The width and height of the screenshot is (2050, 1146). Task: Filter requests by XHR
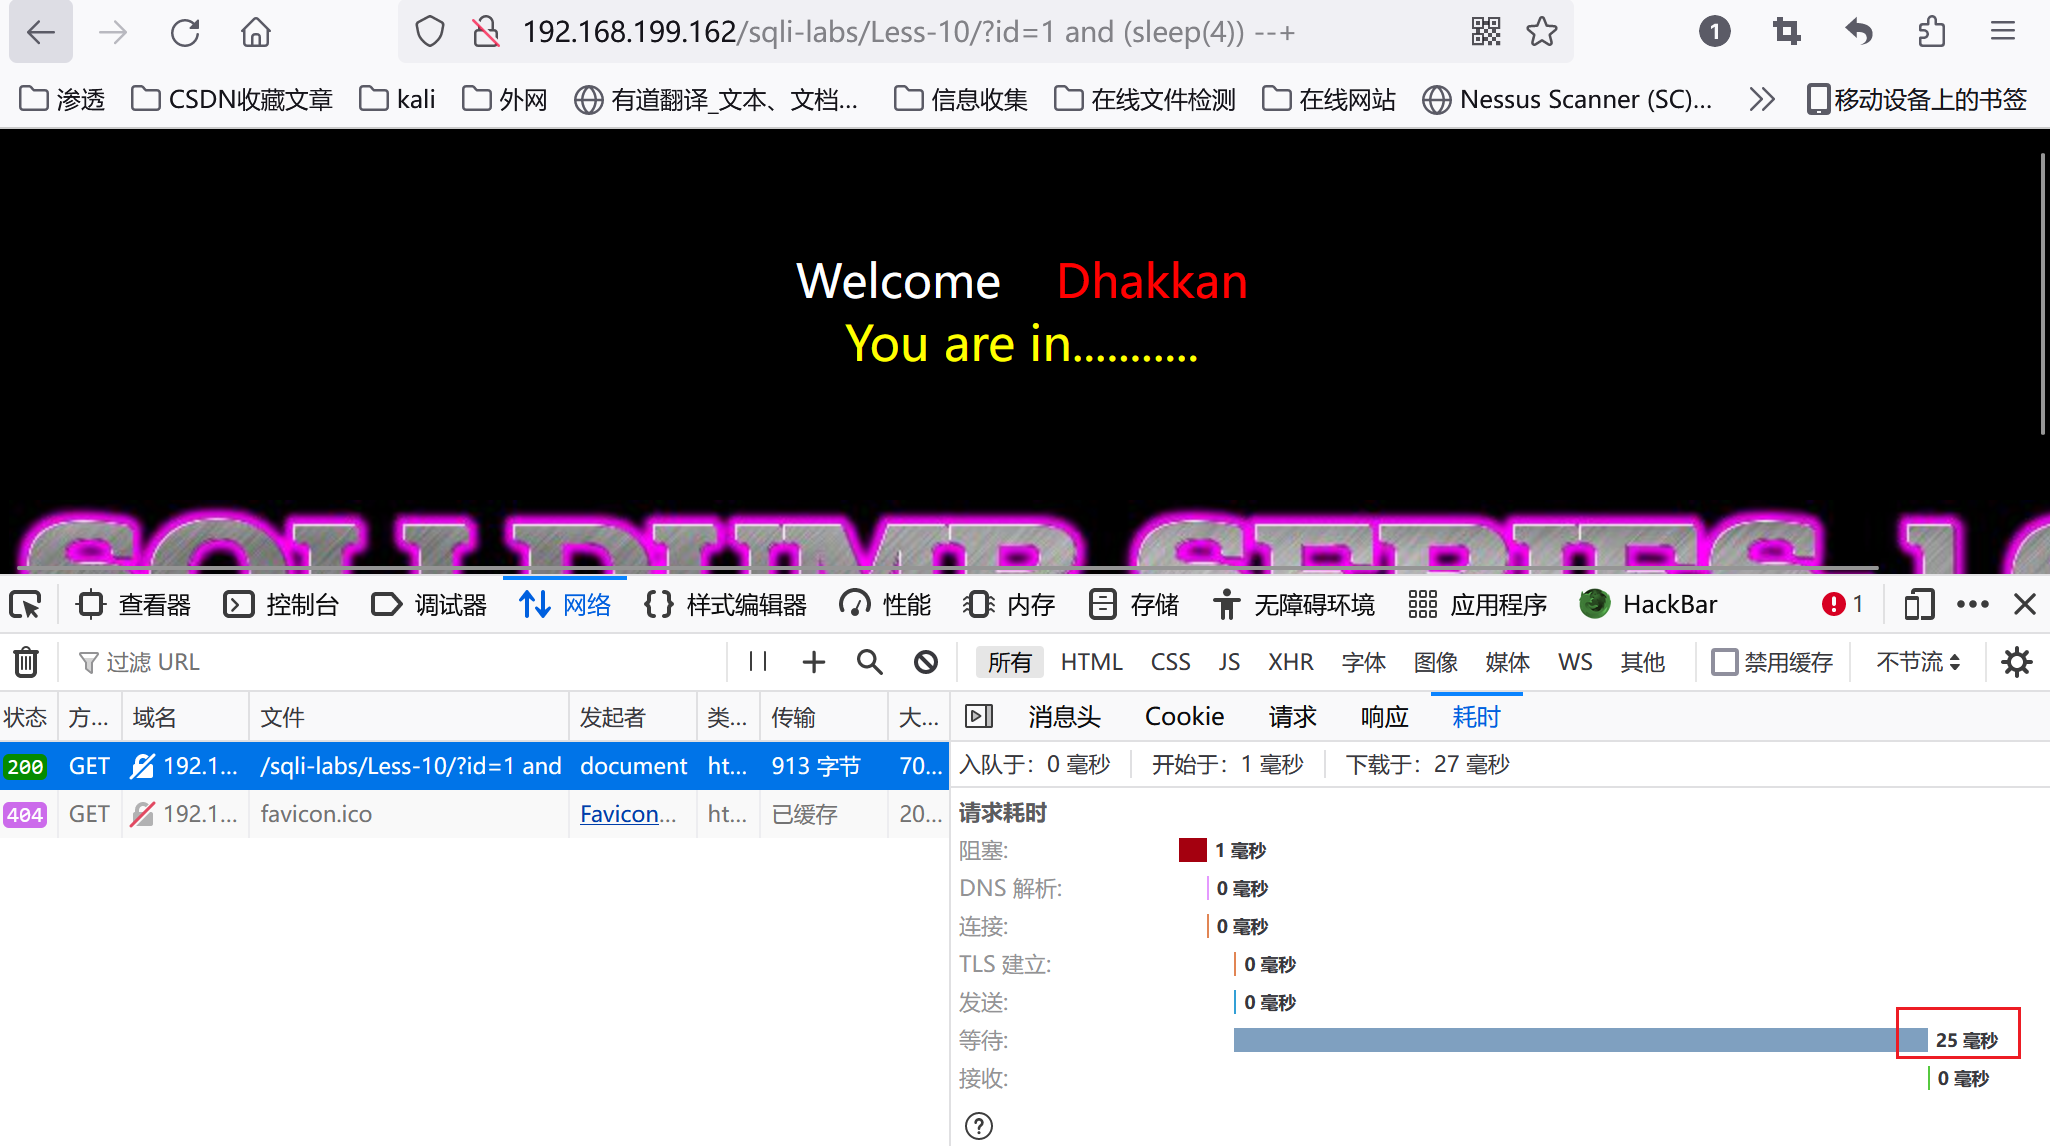1290,662
